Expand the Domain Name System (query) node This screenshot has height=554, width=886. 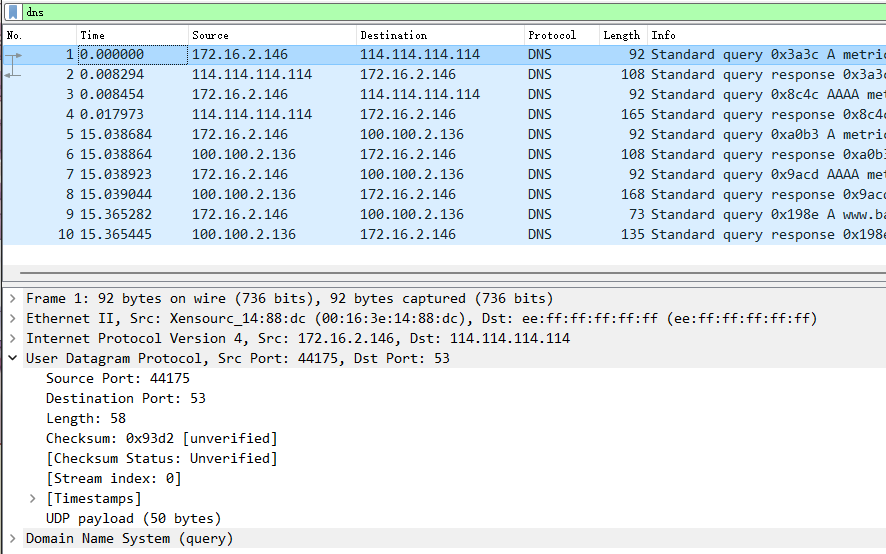12,539
